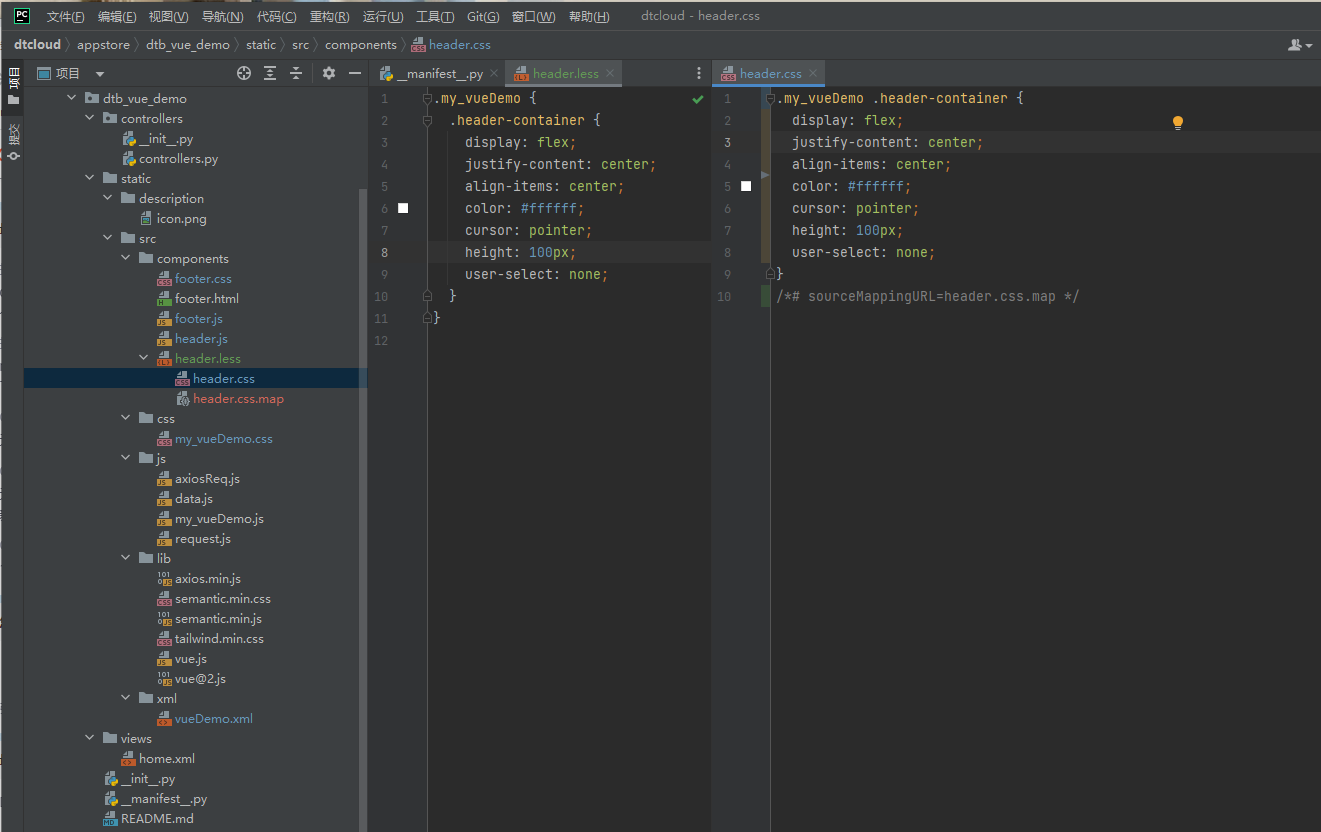The image size is (1321, 832).
Task: Open the 编辑(E) menu
Action: point(117,16)
